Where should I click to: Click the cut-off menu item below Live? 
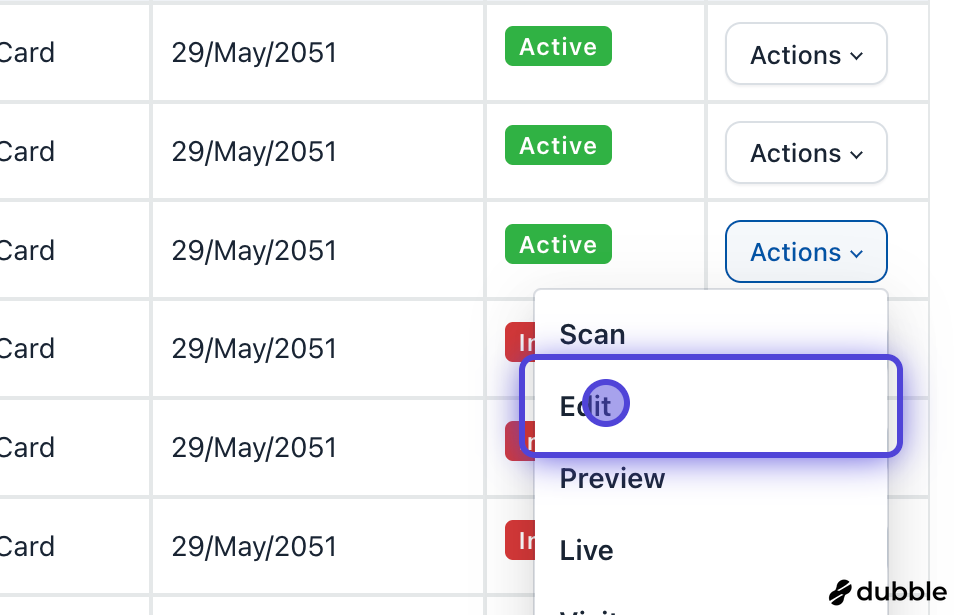click(x=590, y=608)
